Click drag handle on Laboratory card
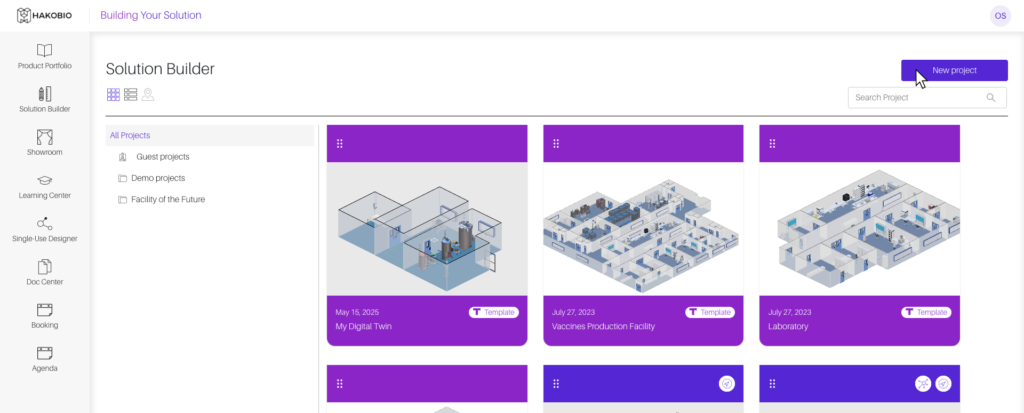The image size is (1024, 413). (x=772, y=144)
